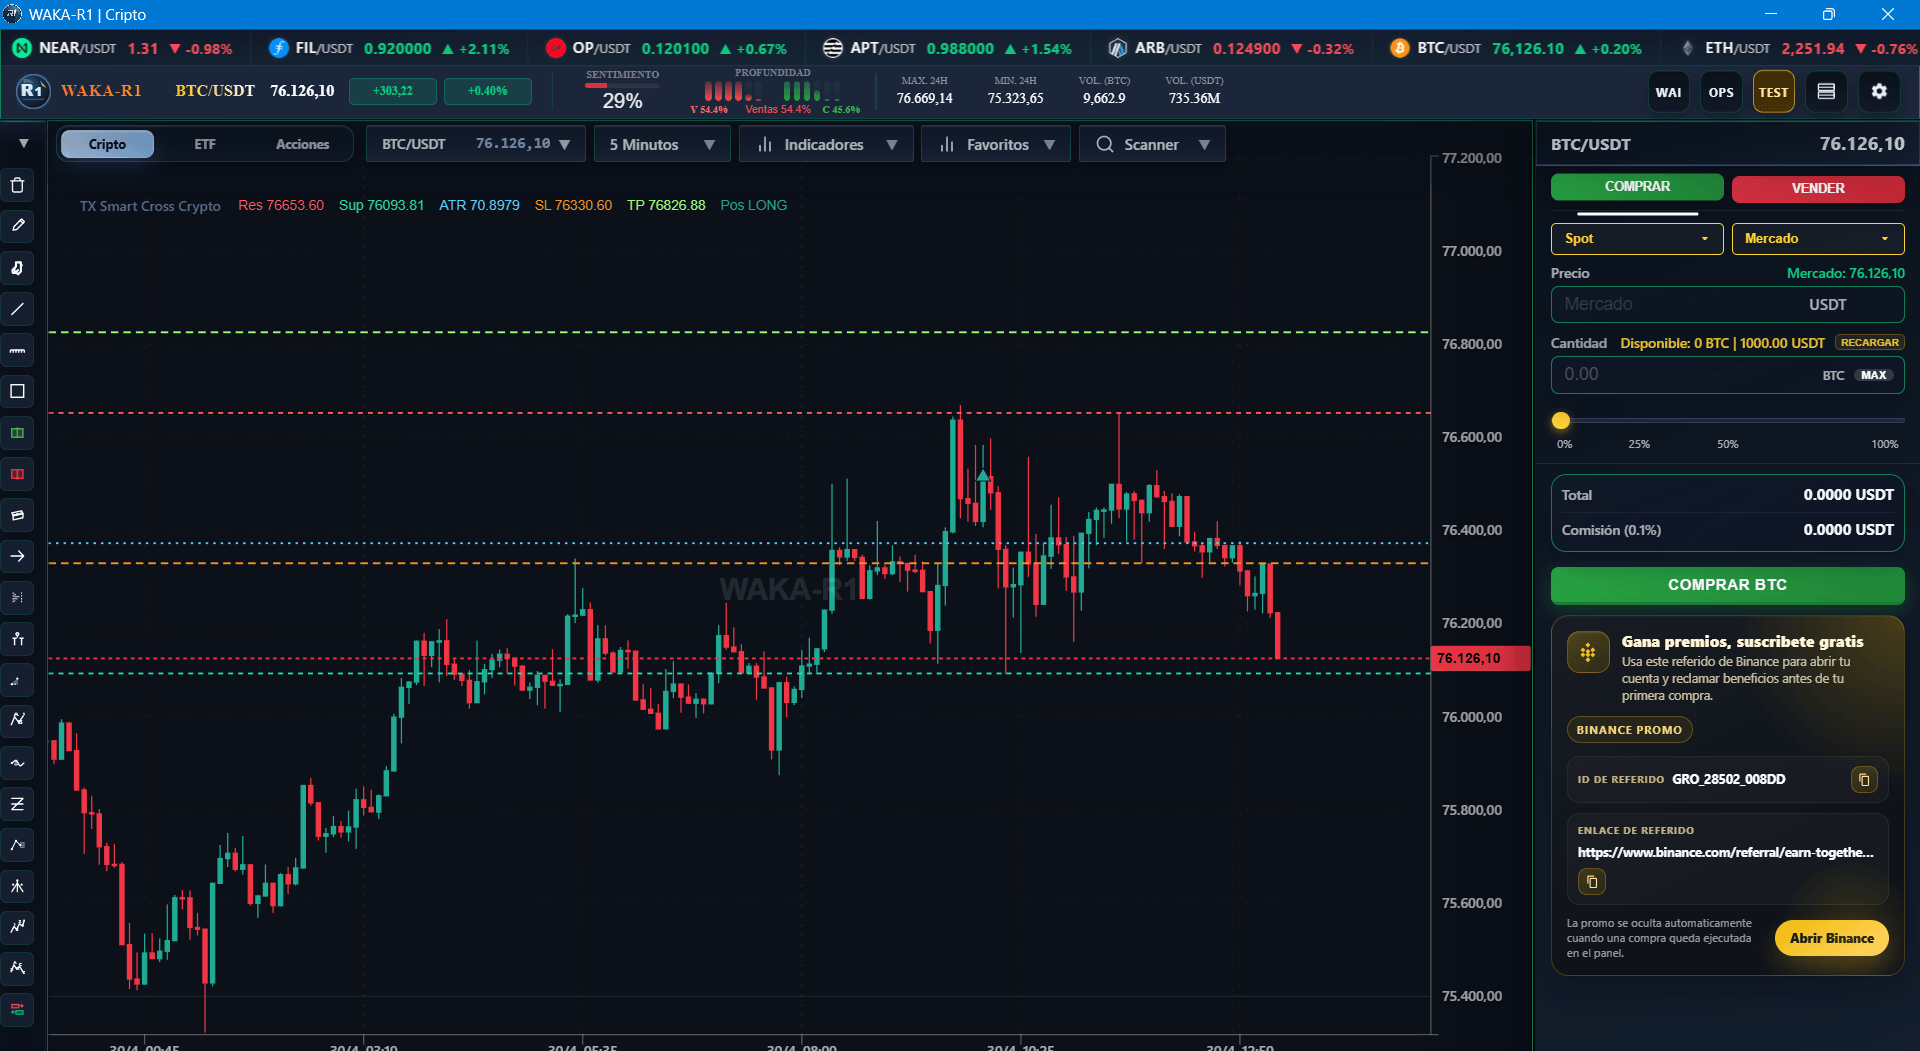Viewport: 1920px width, 1051px height.
Task: Click the trash can delete-drawings tool
Action: tap(17, 185)
